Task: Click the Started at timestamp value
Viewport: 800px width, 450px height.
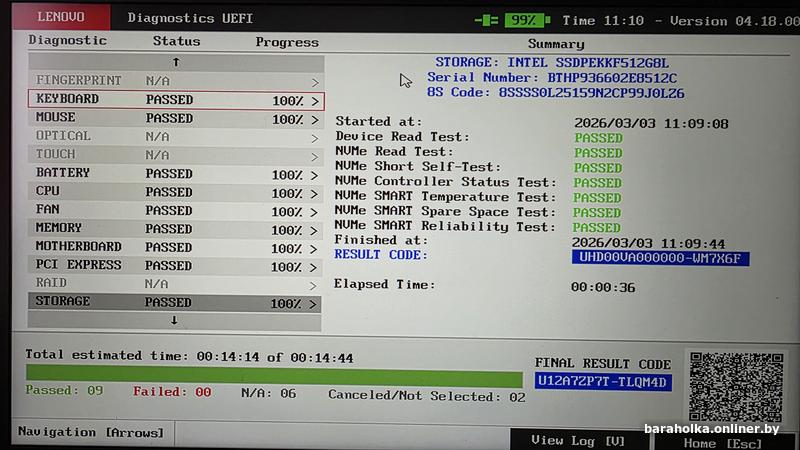Action: [x=652, y=123]
